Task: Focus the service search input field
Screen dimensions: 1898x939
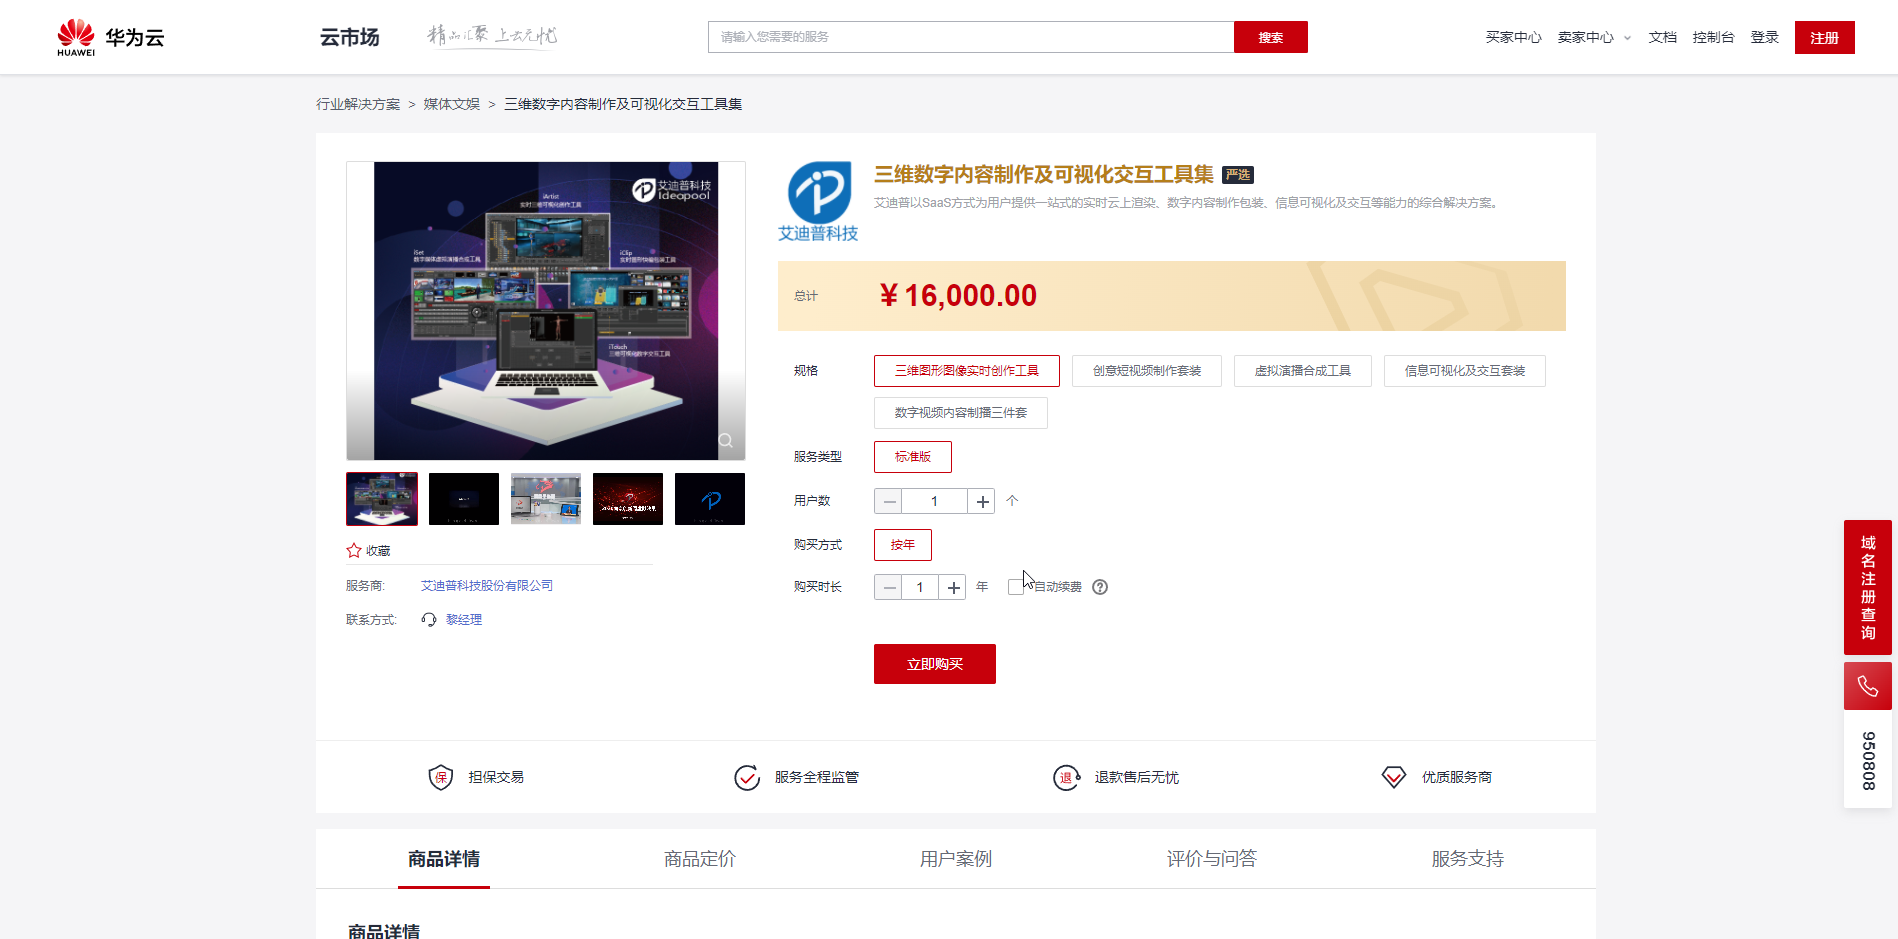Action: tap(971, 37)
